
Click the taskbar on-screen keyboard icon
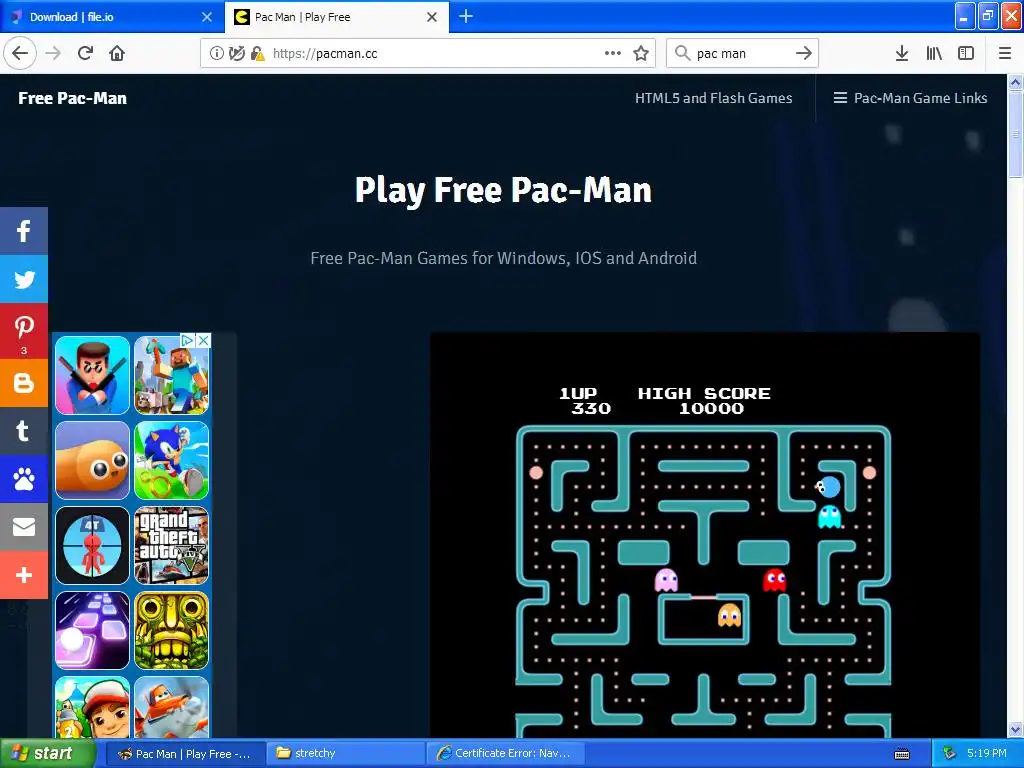point(902,754)
